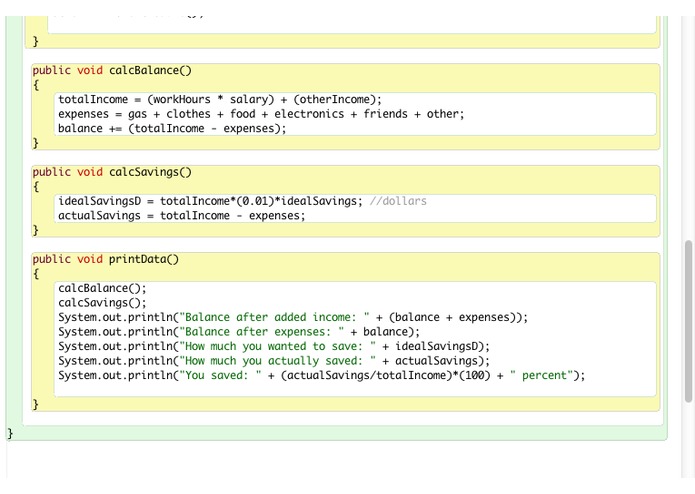Click the closing brace of the calcBalance method
Image resolution: width=695 pixels, height=494 pixels.
pos(35,143)
